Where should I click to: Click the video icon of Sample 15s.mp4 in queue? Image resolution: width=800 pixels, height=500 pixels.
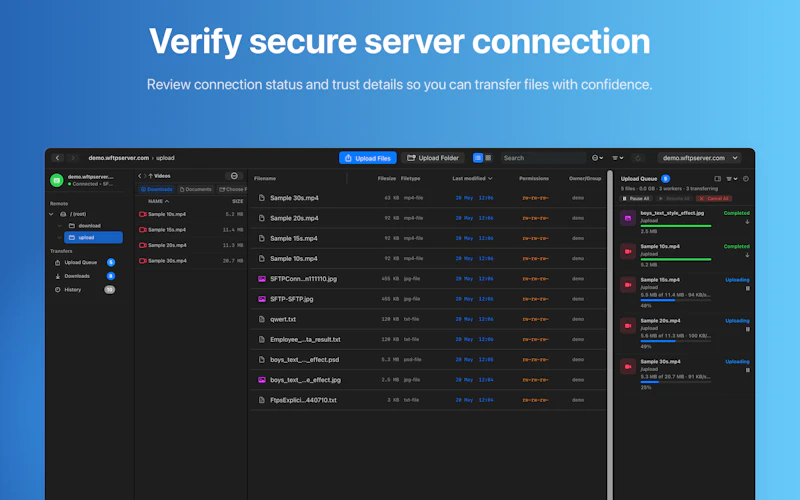coord(628,285)
